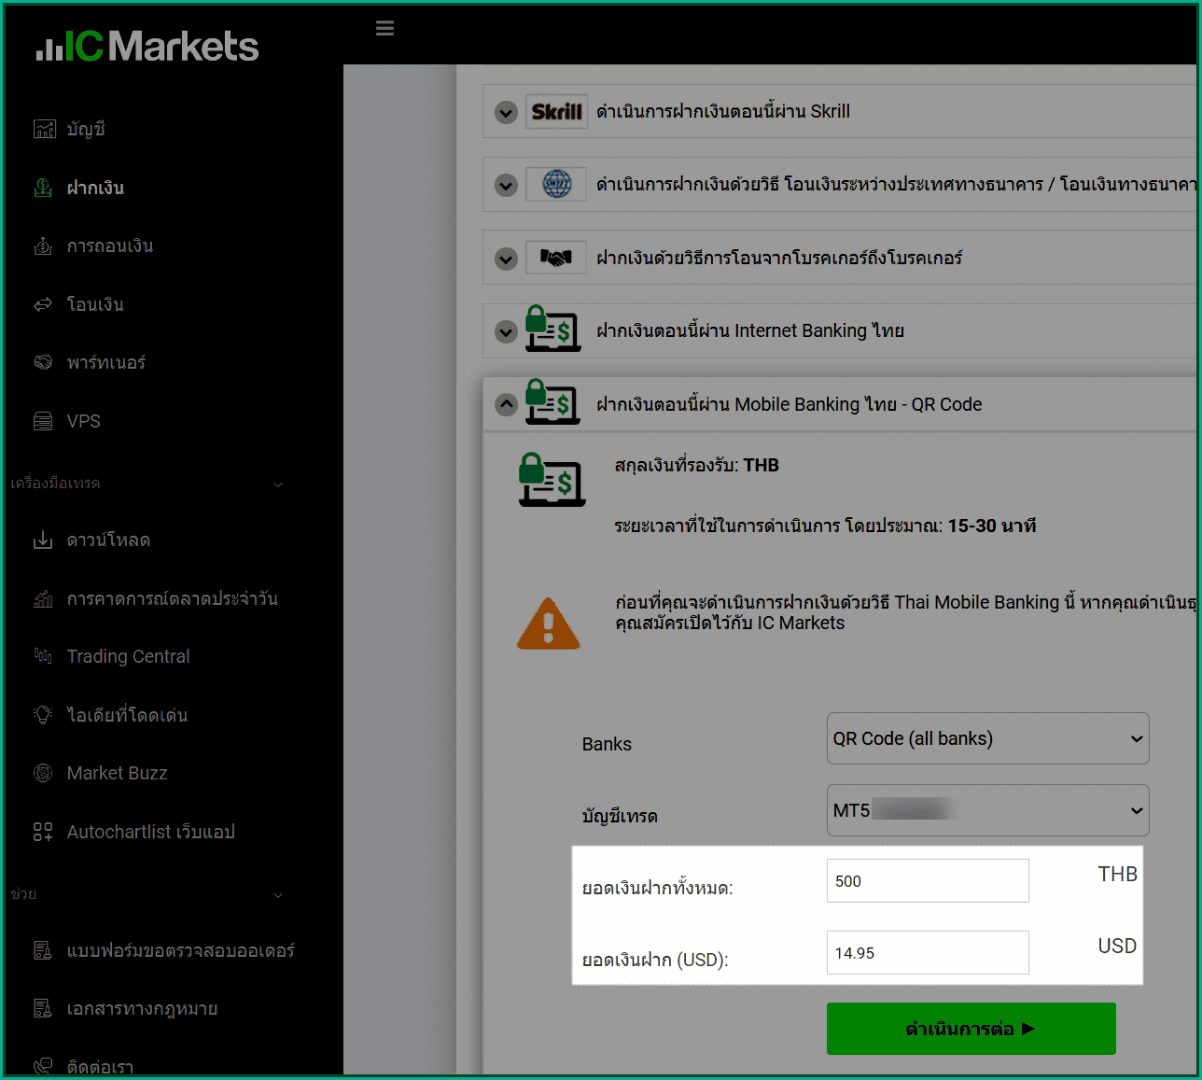Click the Internet Banking ไทย padlock icon
This screenshot has width=1202, height=1080.
coord(553,329)
